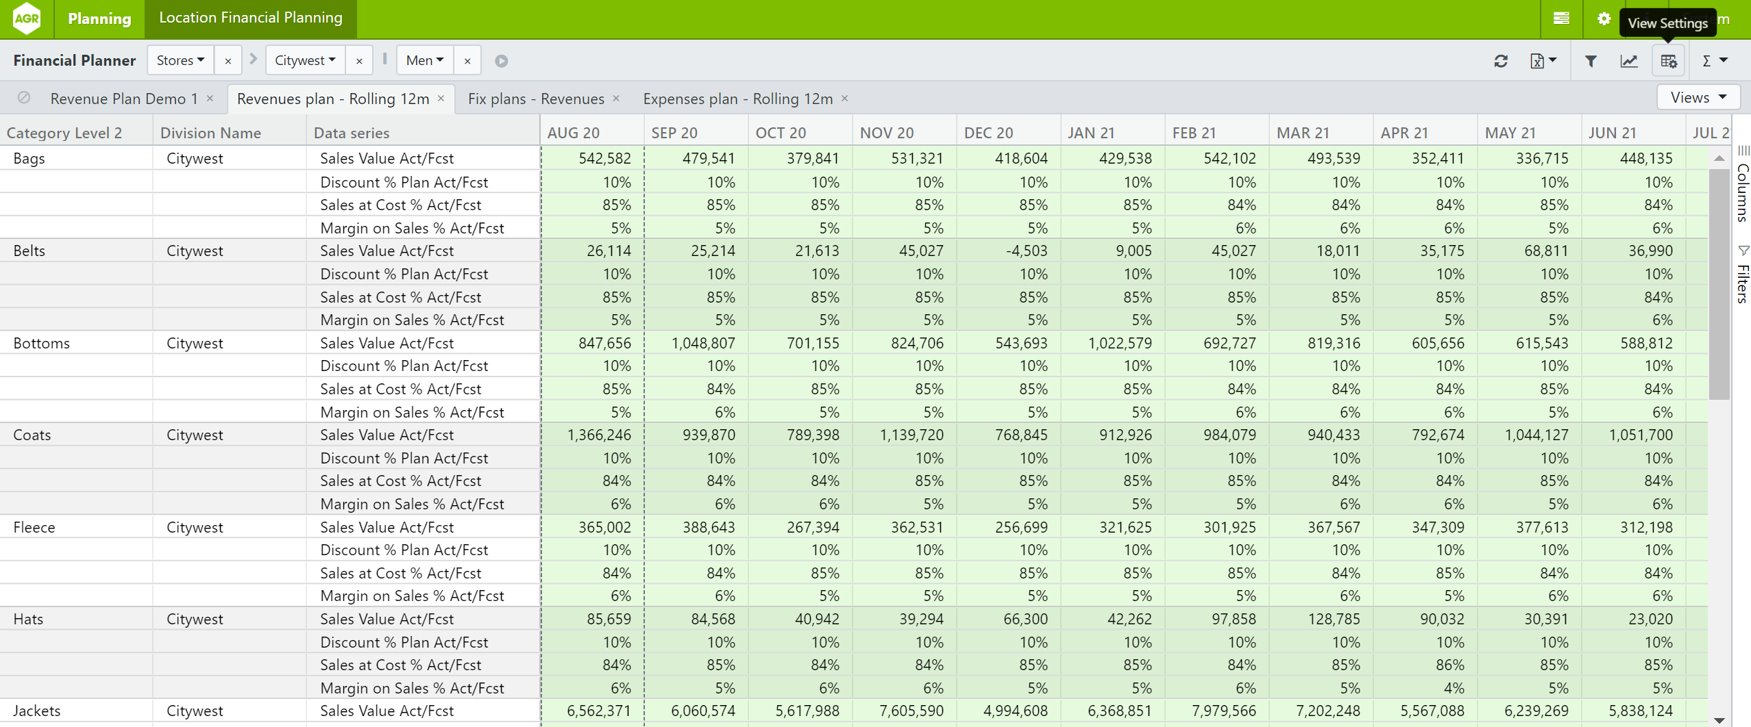Screen dimensions: 1751x727
Task: Expand the Views dropdown button
Action: click(1698, 97)
